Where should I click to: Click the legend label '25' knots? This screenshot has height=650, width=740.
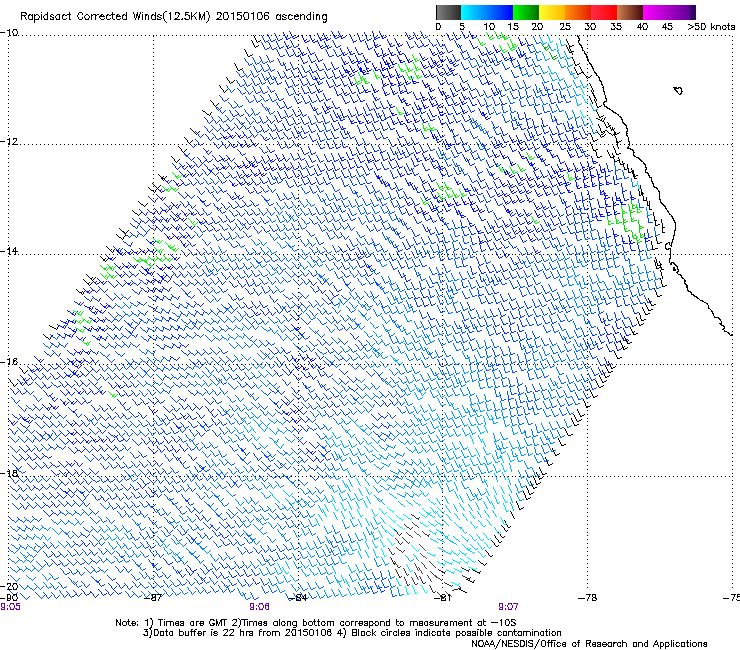tap(564, 27)
